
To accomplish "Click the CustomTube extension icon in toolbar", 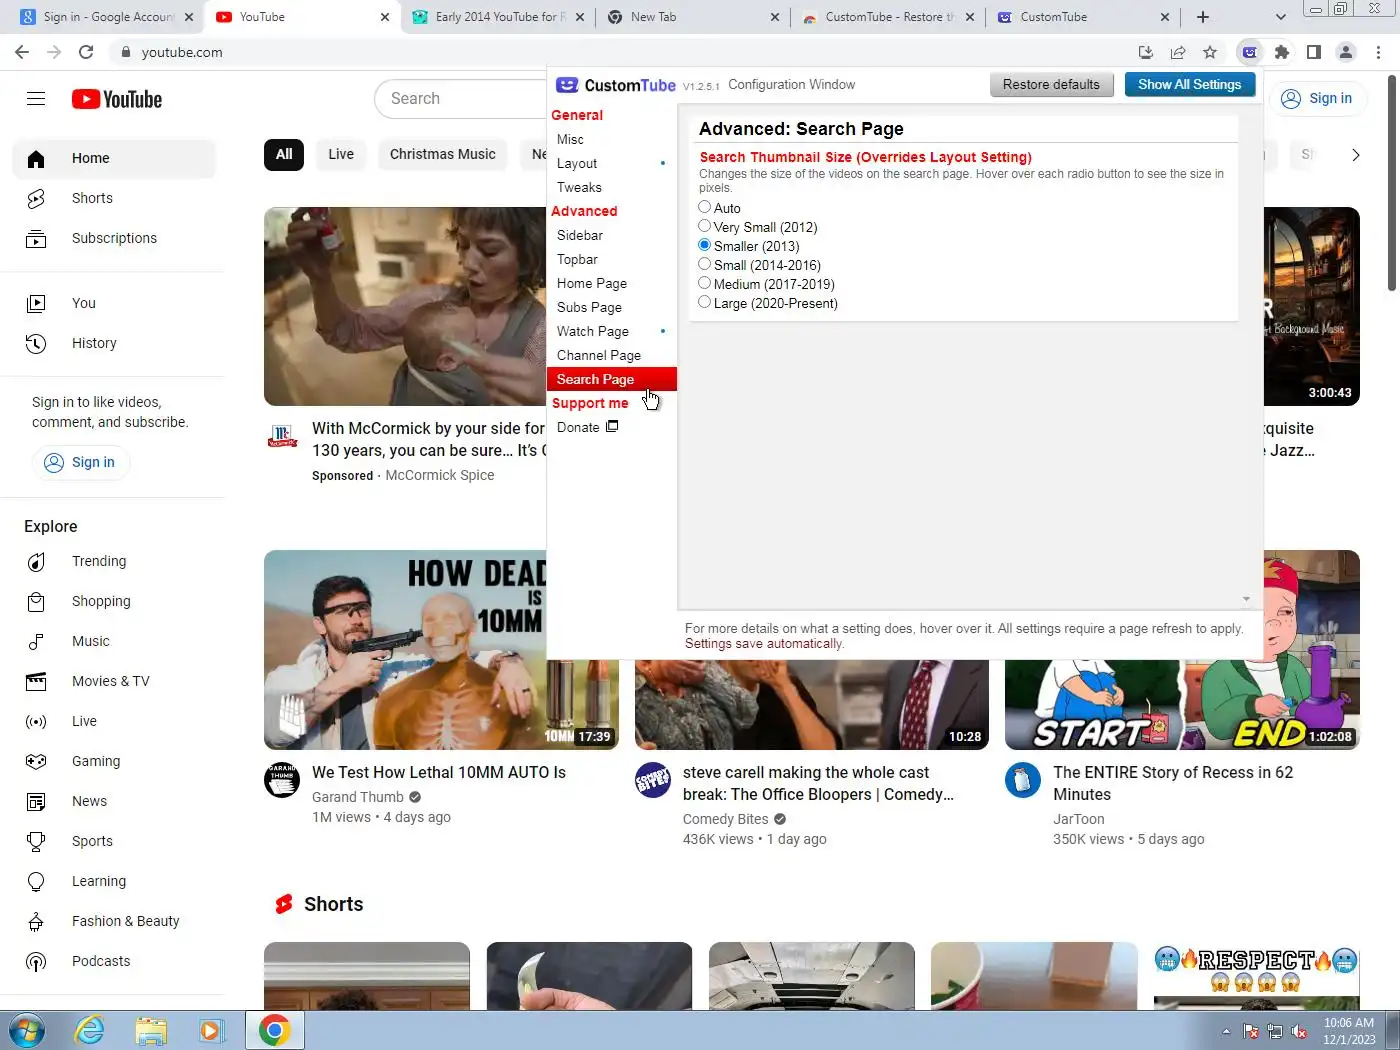I will (1249, 52).
